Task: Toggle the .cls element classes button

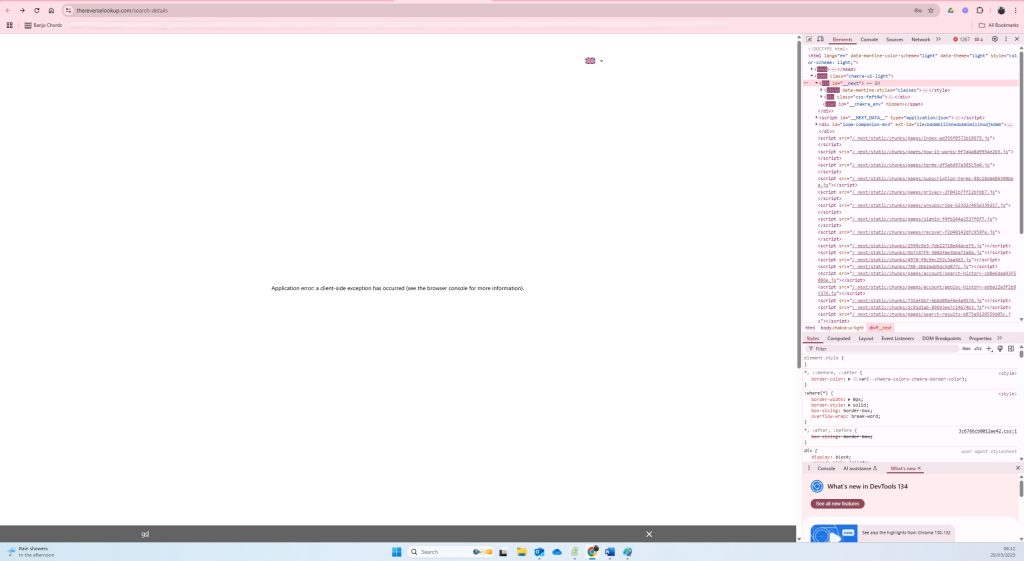Action: pos(977,349)
